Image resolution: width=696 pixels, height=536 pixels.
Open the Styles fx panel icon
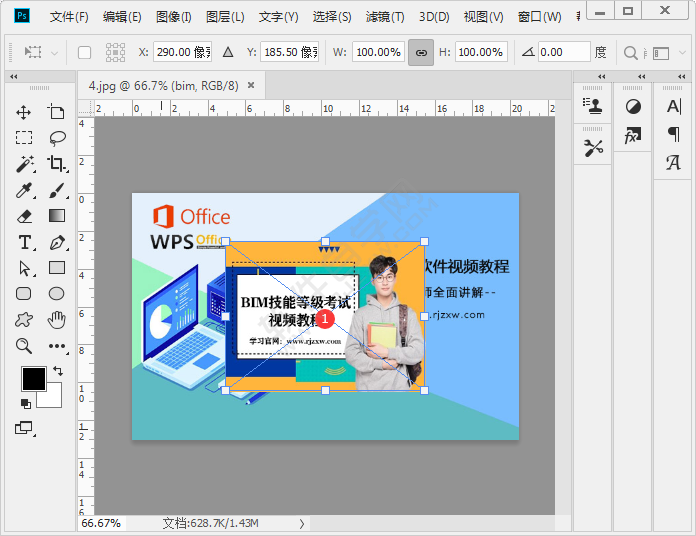tap(633, 135)
